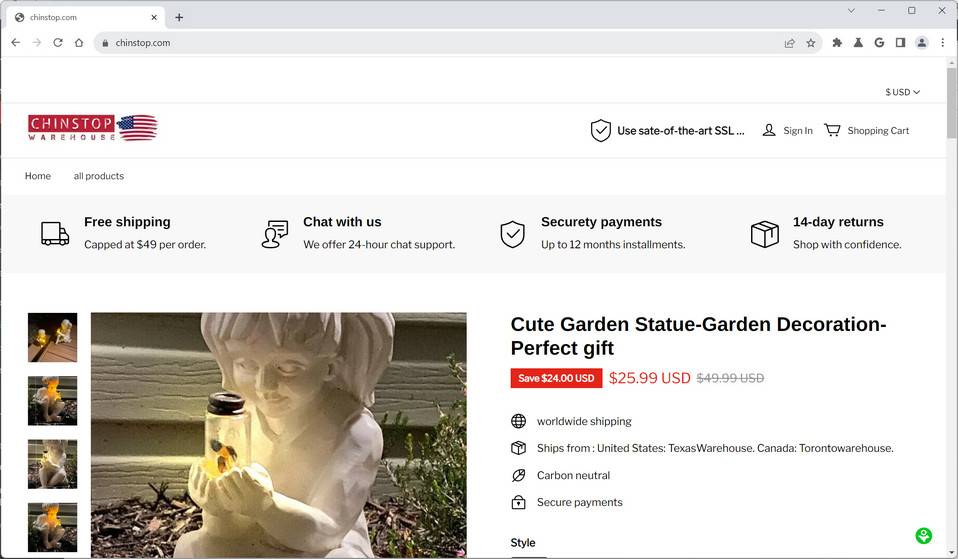Click the 'Carbon neutral' text
The height and width of the screenshot is (559, 958).
573,475
